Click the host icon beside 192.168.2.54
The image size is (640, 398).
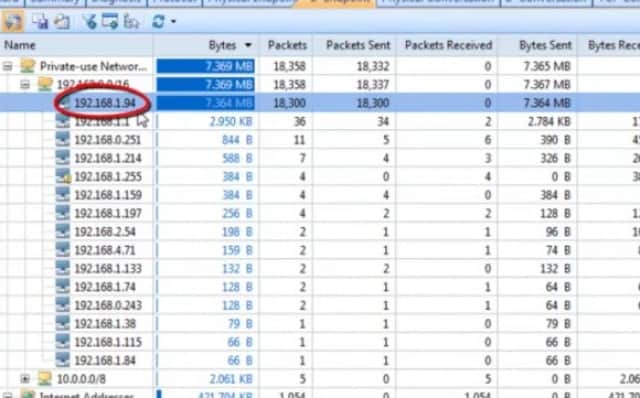coord(62,231)
